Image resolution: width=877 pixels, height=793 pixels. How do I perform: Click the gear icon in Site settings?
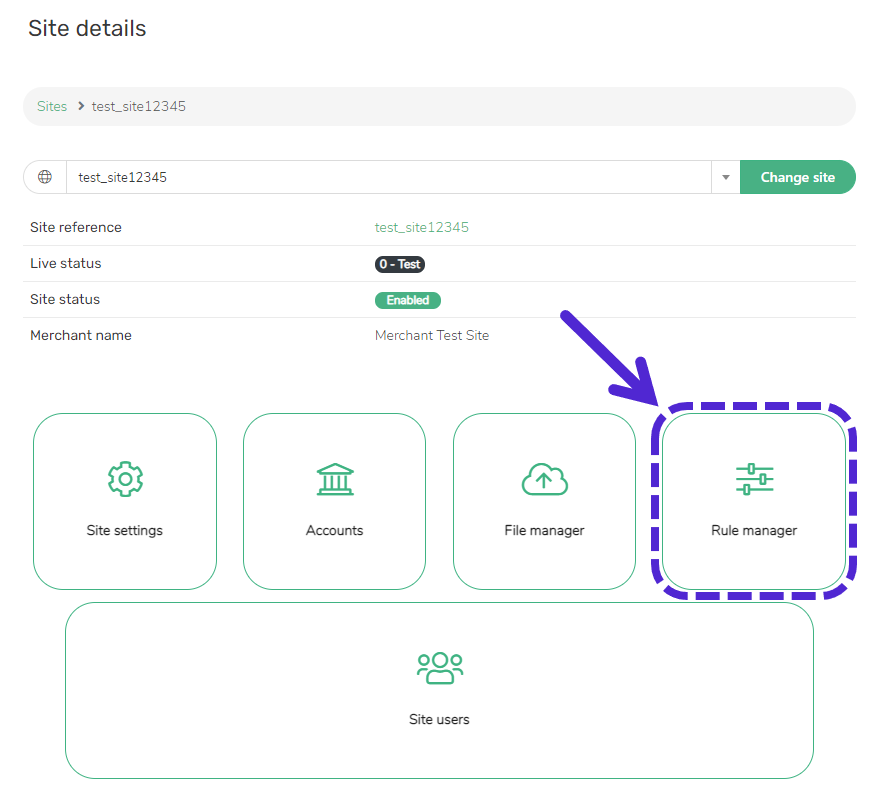(125, 479)
